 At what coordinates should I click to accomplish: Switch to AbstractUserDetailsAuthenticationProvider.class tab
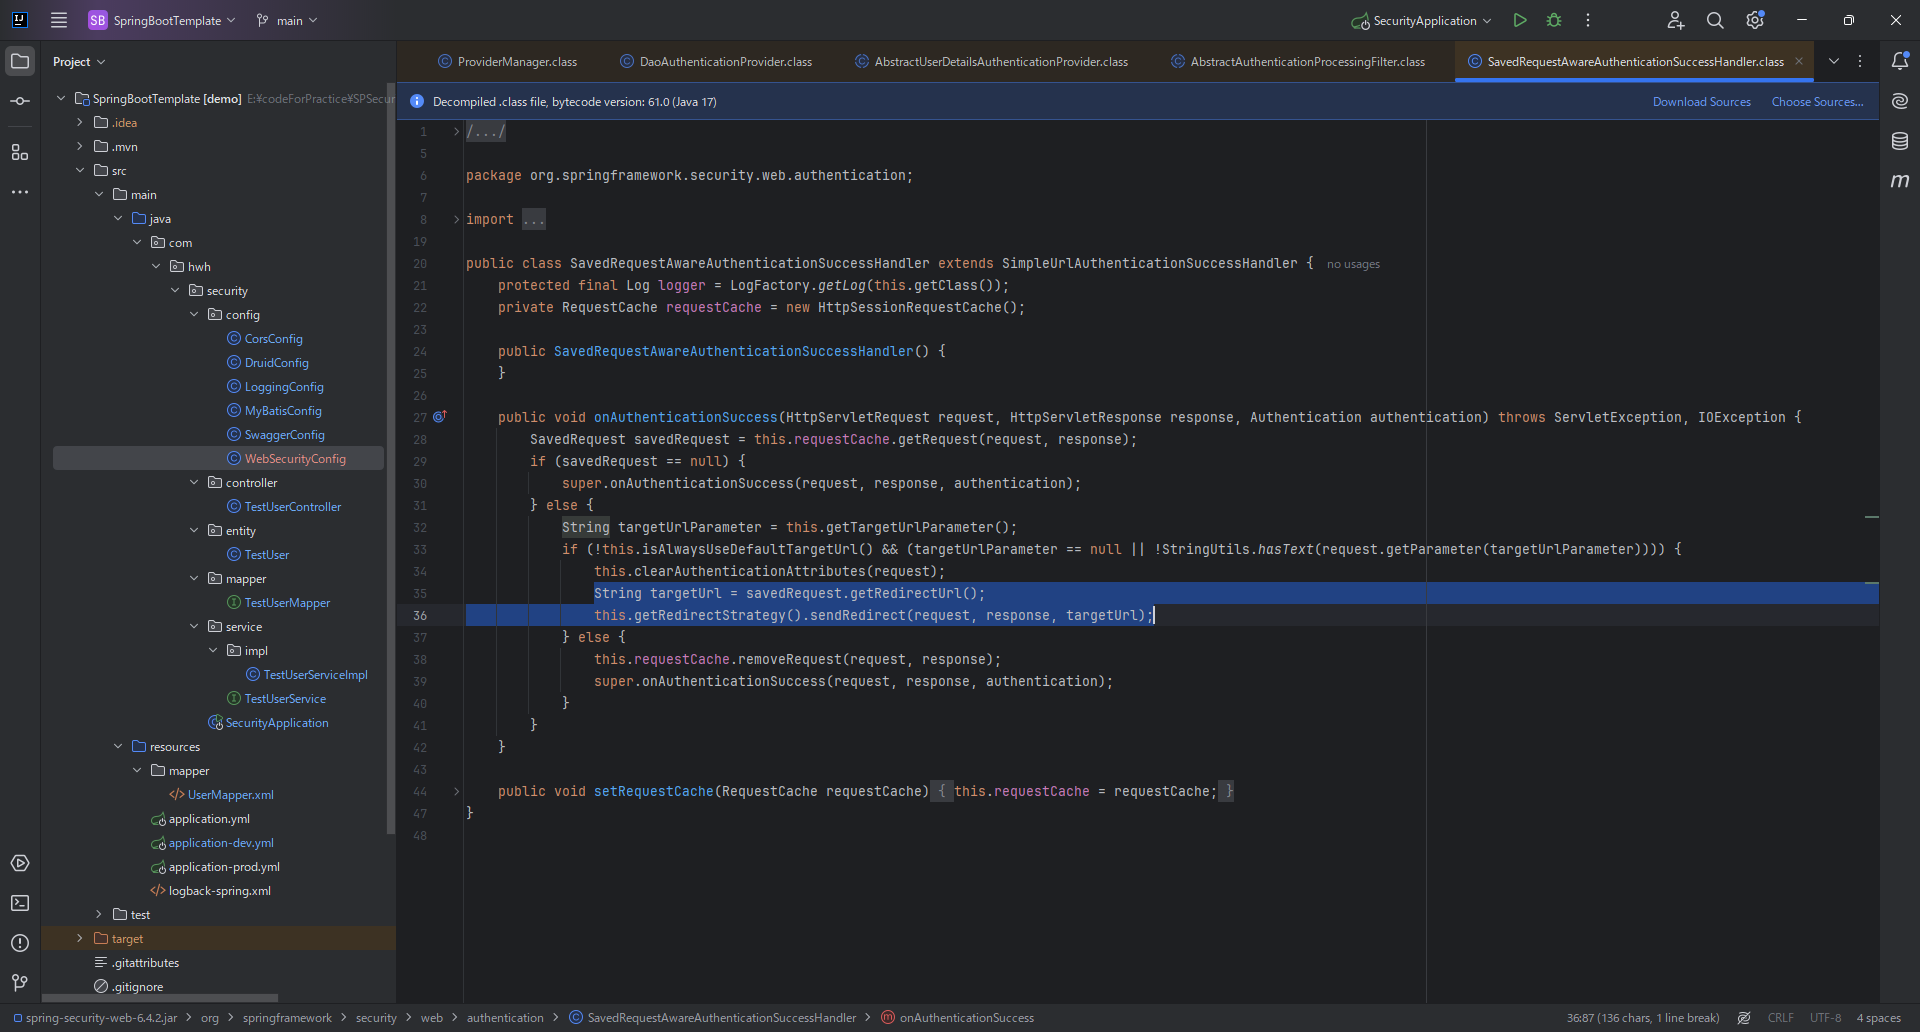[x=991, y=62]
